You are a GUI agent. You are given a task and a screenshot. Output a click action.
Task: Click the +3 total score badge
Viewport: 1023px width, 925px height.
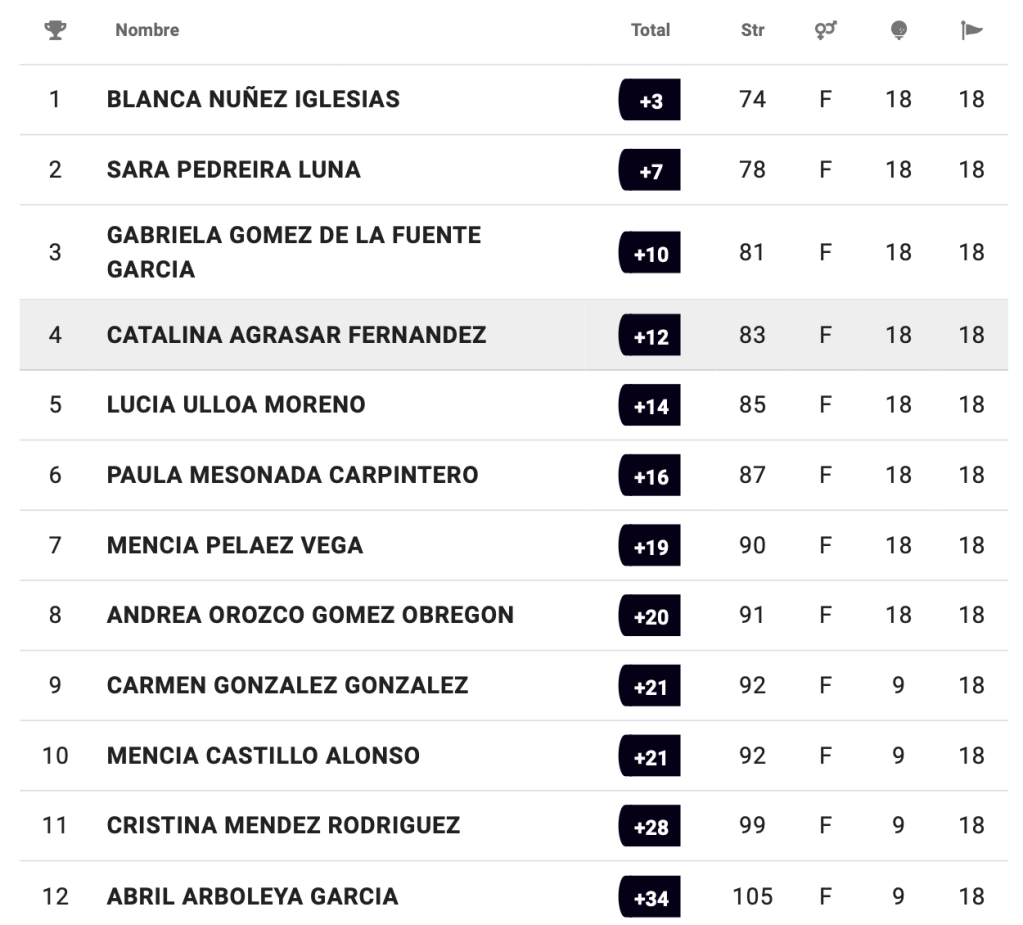[650, 100]
